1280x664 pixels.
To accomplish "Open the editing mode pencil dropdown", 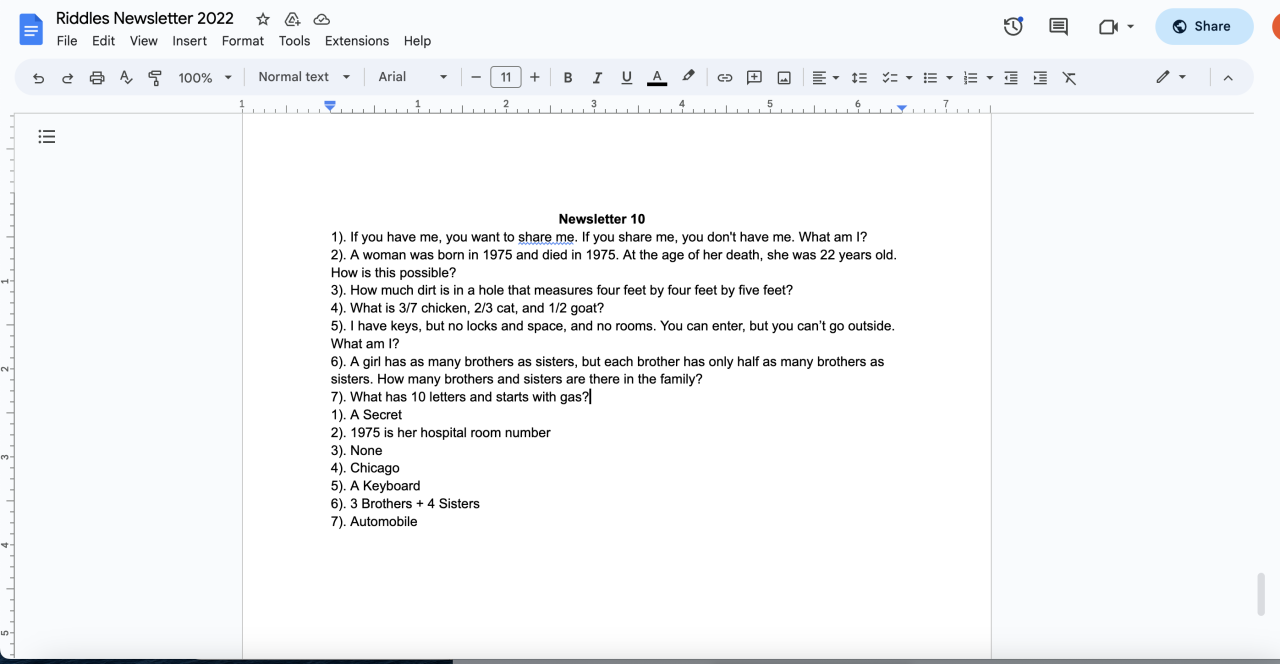I will coord(1171,77).
